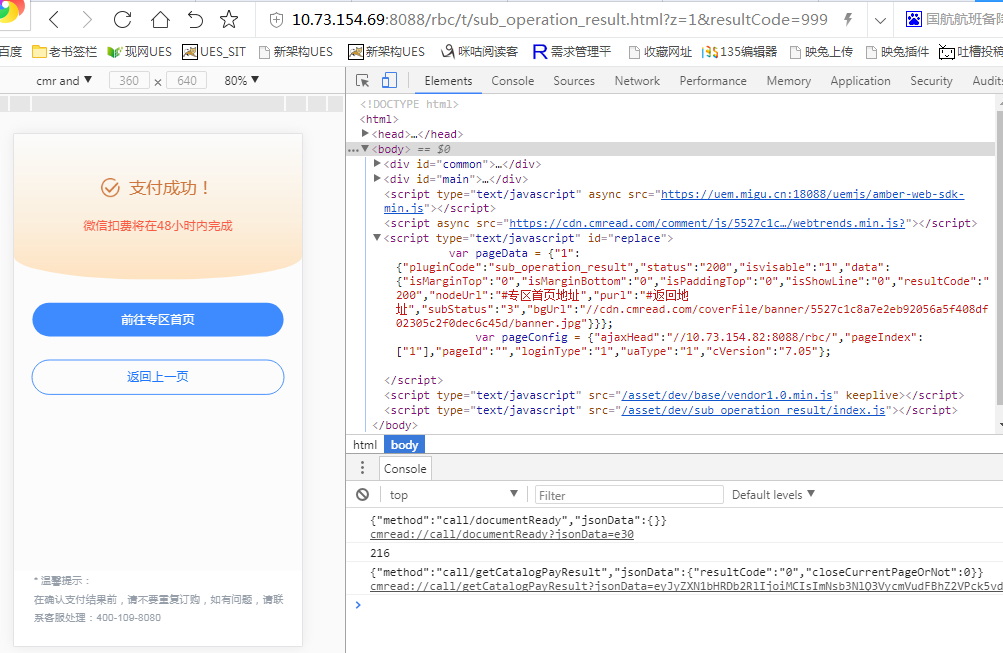This screenshot has width=1003, height=653.
Task: Click the console Filter input field
Action: [x=629, y=495]
